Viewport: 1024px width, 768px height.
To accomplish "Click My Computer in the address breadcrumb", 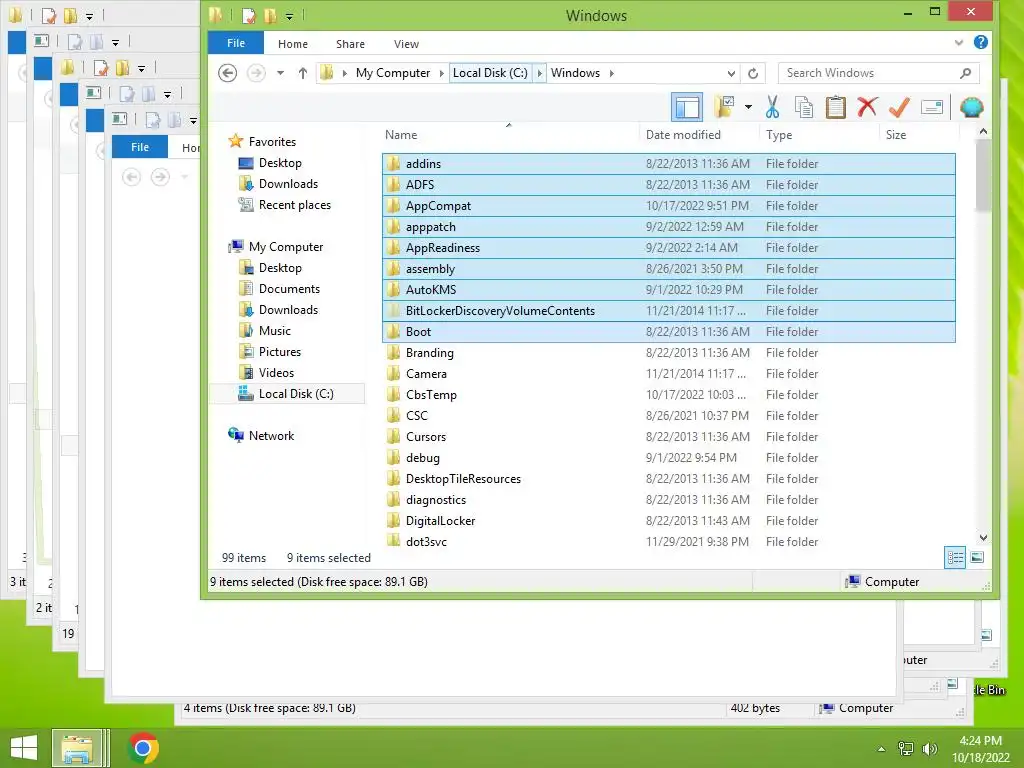I will click(x=392, y=72).
